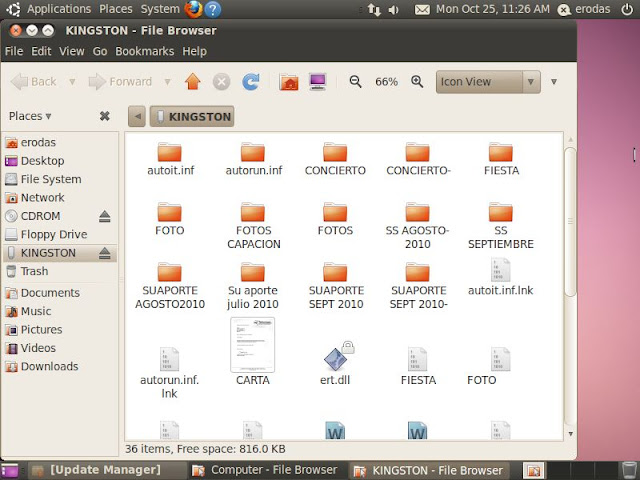Open the power/session menu icon

pyautogui.click(x=627, y=9)
